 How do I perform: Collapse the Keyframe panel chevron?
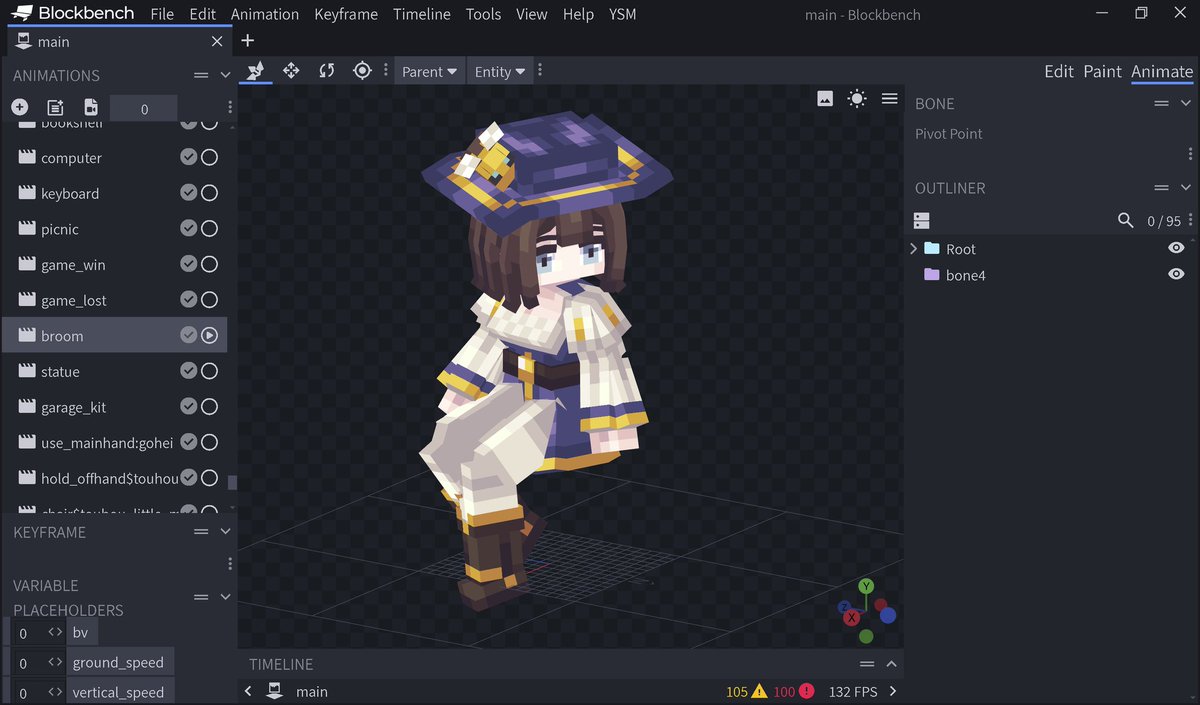click(225, 532)
